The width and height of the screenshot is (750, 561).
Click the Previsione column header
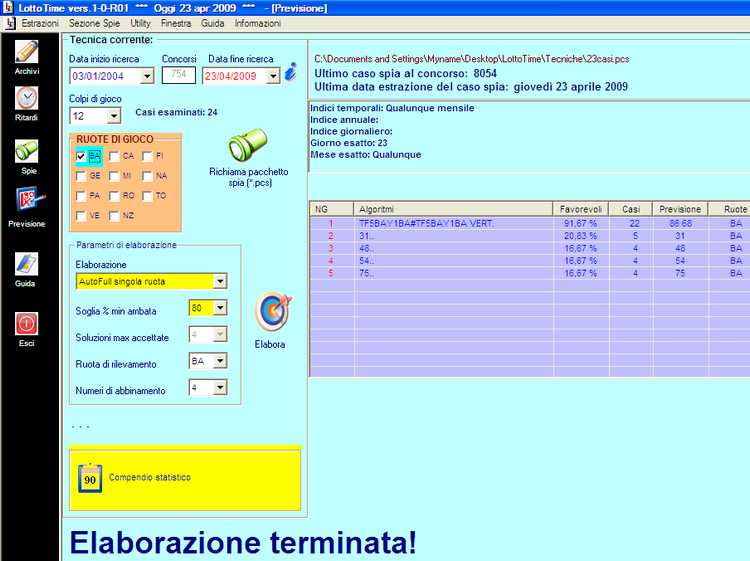680,209
